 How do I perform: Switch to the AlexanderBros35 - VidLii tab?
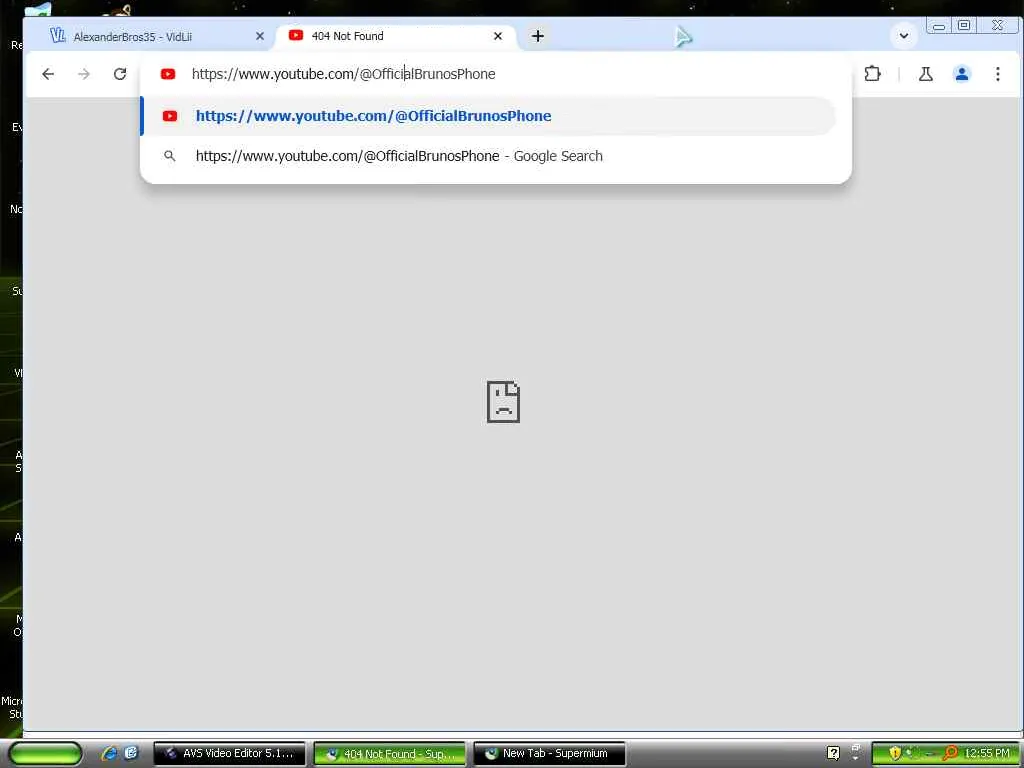pos(157,37)
